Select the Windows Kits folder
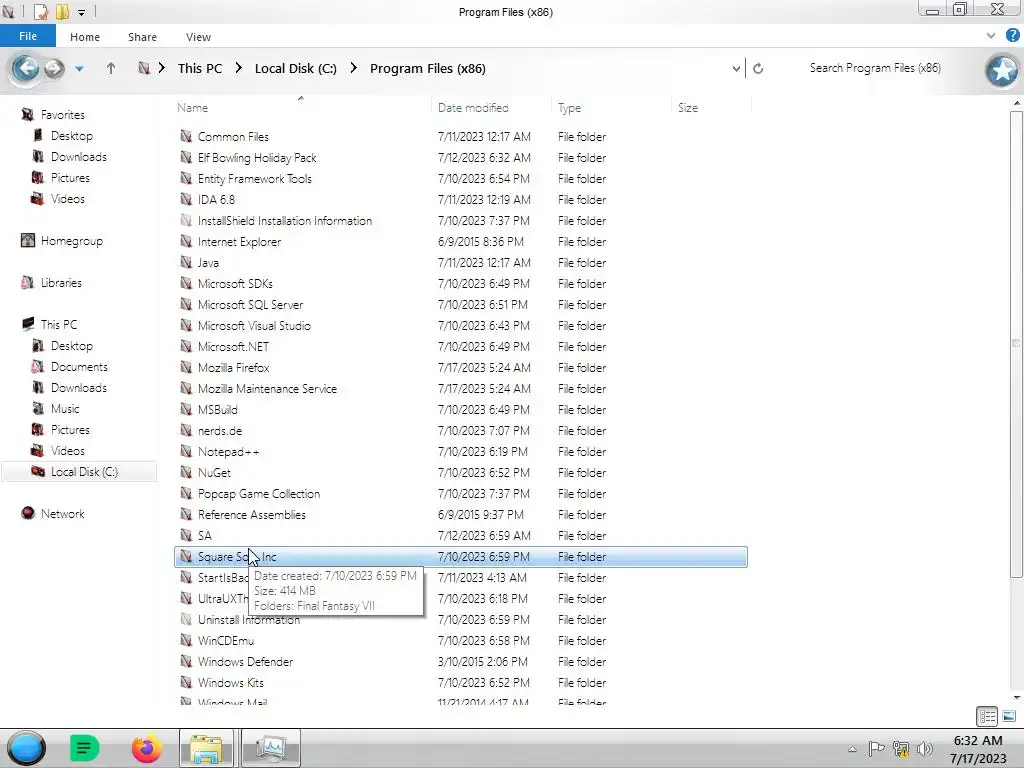 point(231,682)
